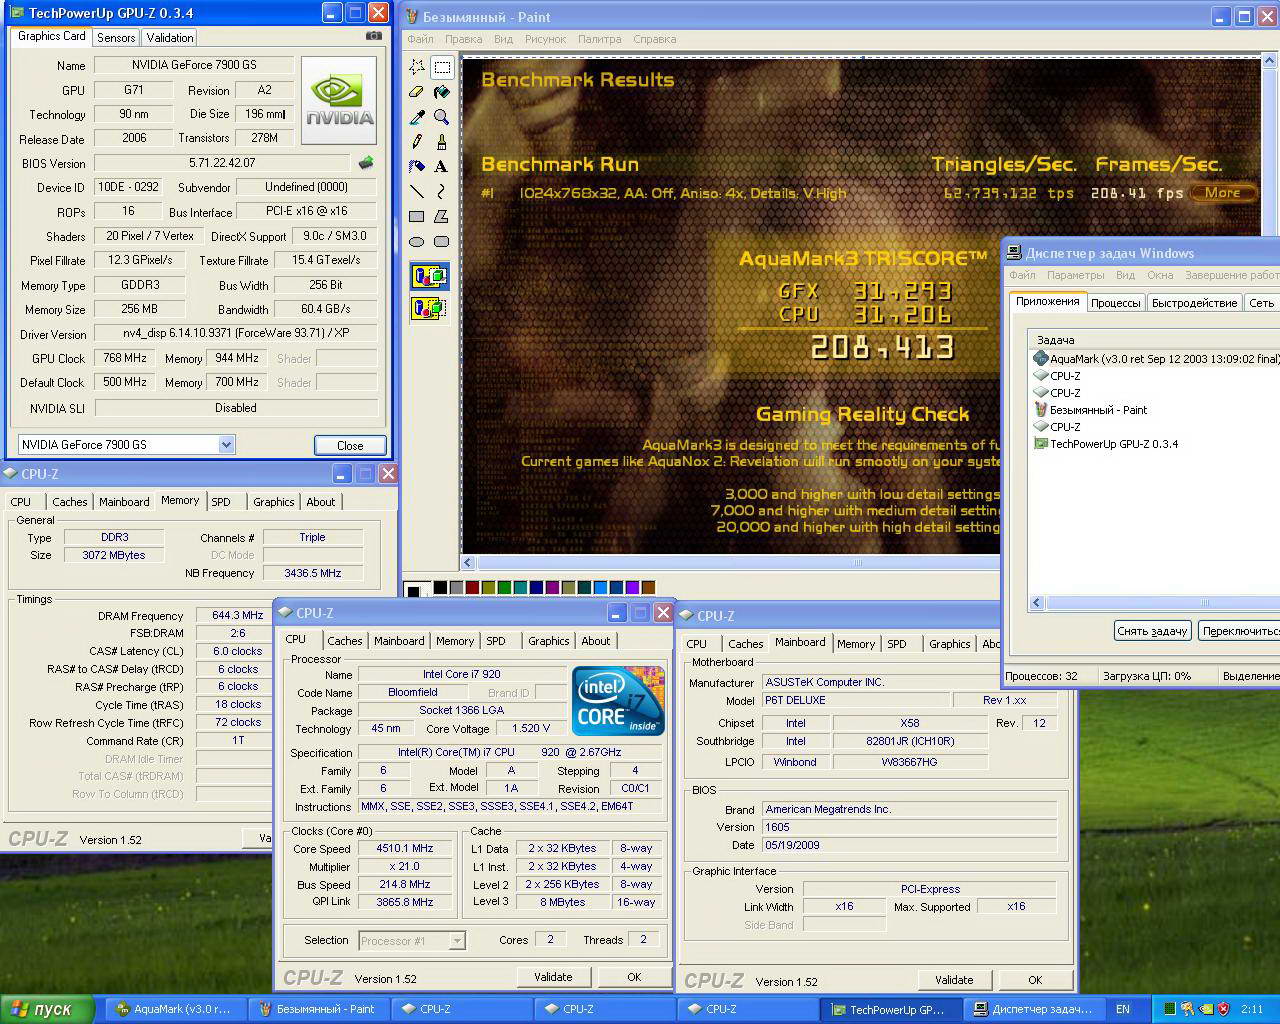Click the save BIOS icon in GPU-Z

366,163
